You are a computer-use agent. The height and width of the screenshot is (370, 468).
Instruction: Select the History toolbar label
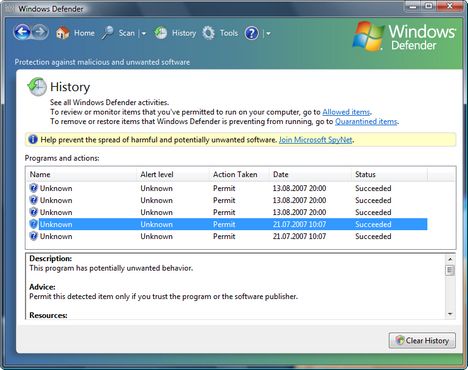184,33
